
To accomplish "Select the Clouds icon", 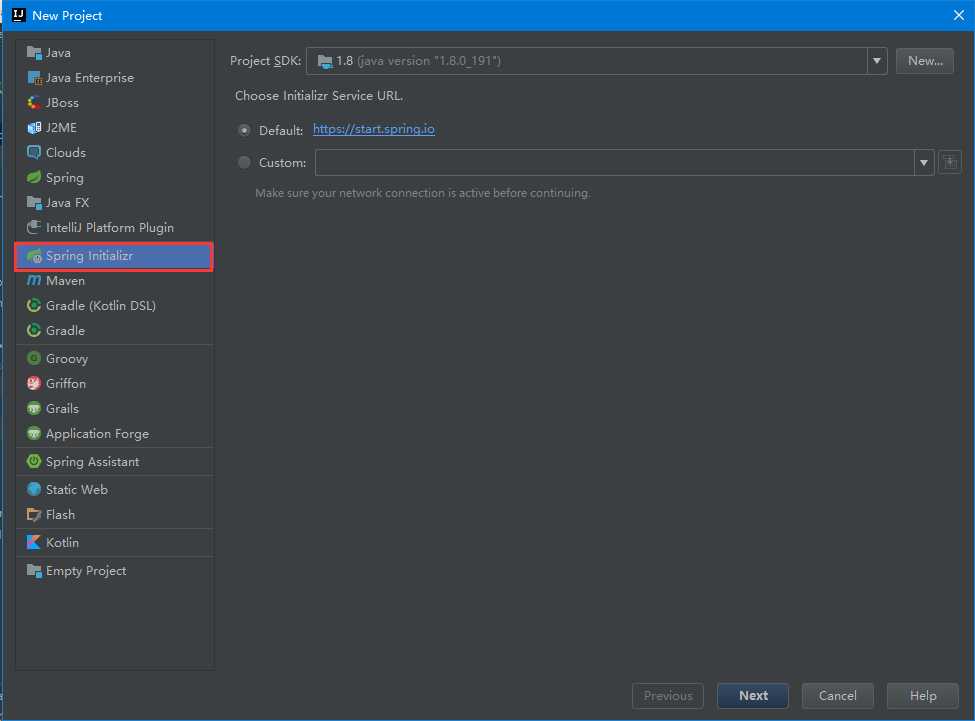I will coord(34,152).
